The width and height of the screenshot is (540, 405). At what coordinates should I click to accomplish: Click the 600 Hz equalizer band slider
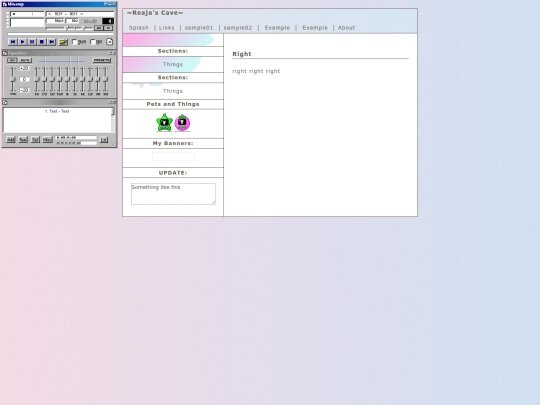tap(60, 80)
